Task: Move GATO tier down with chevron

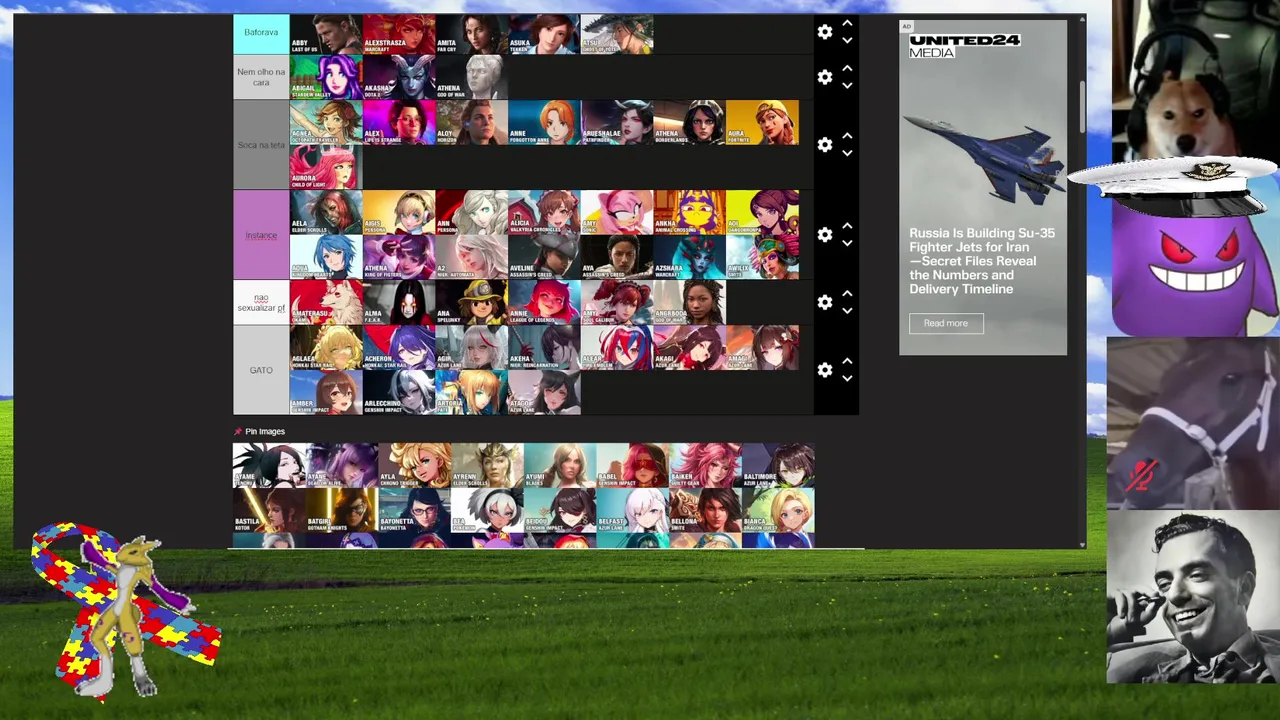Action: click(x=847, y=379)
